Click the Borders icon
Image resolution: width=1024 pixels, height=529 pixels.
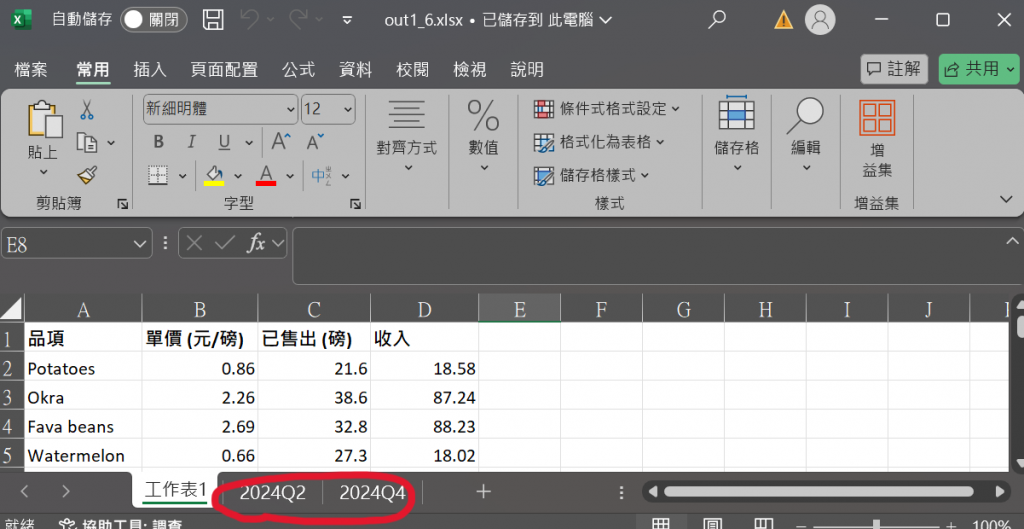(x=158, y=175)
